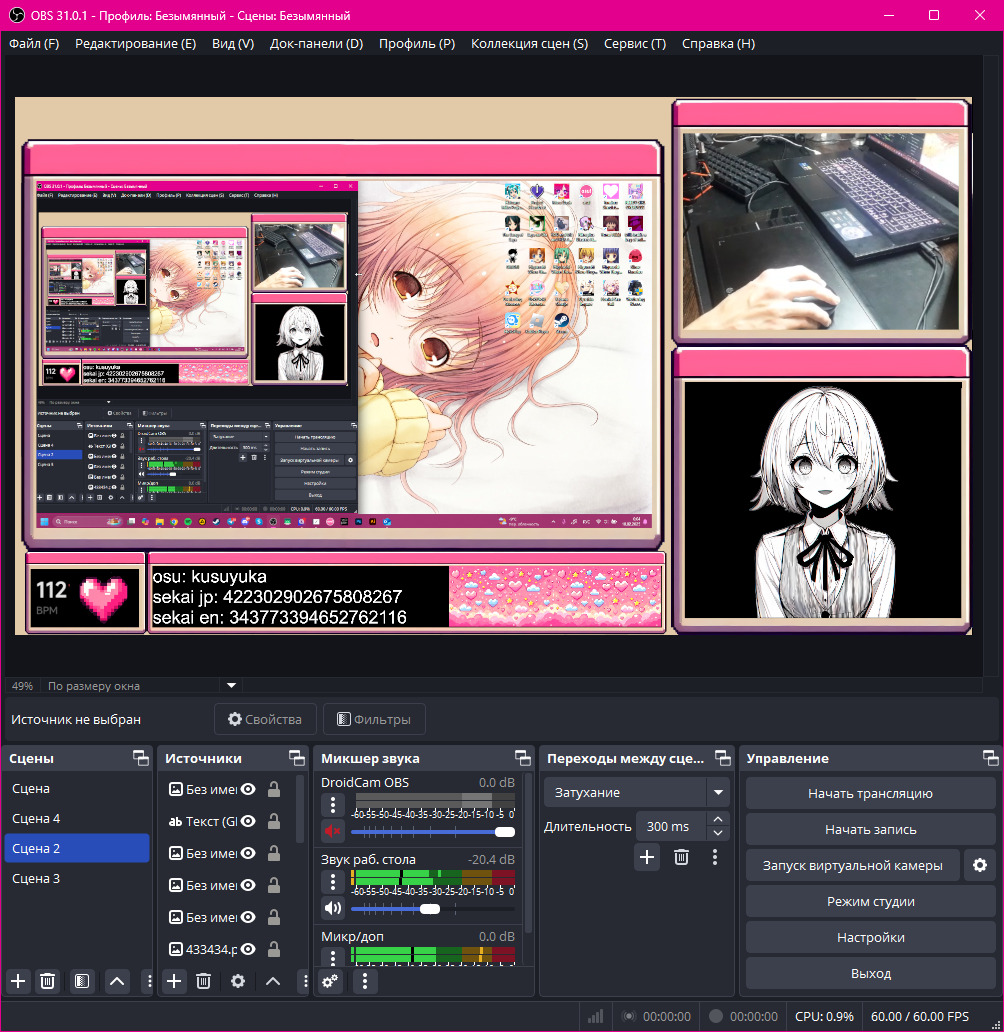Click the CPU: 0.9% status text
This screenshot has width=1004, height=1032.
824,1016
